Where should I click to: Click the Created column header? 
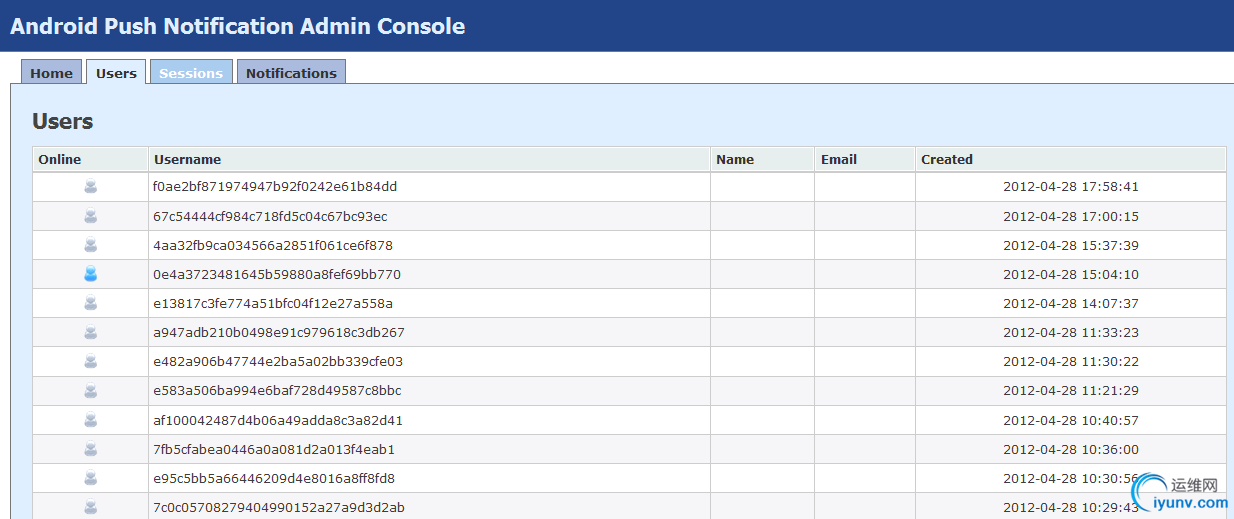(1071, 159)
